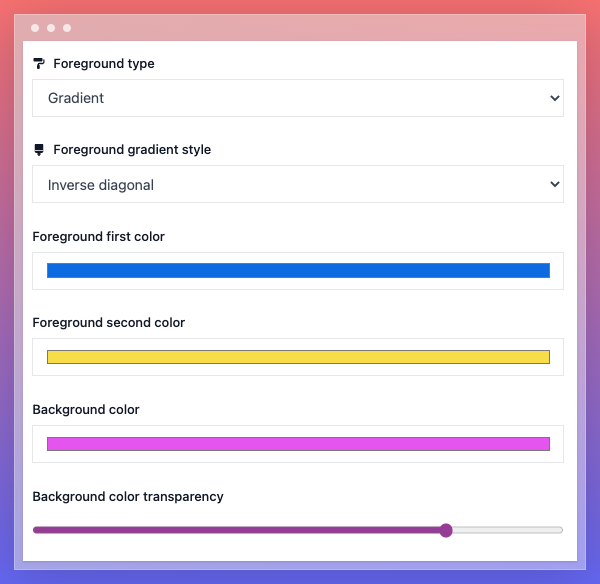
Task: Click the paint roller icon beside Foreground type
Action: (39, 64)
